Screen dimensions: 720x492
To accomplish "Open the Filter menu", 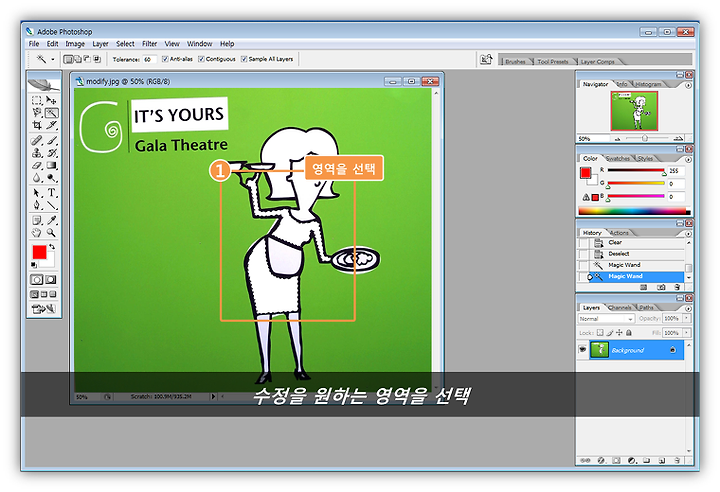I will pyautogui.click(x=149, y=44).
